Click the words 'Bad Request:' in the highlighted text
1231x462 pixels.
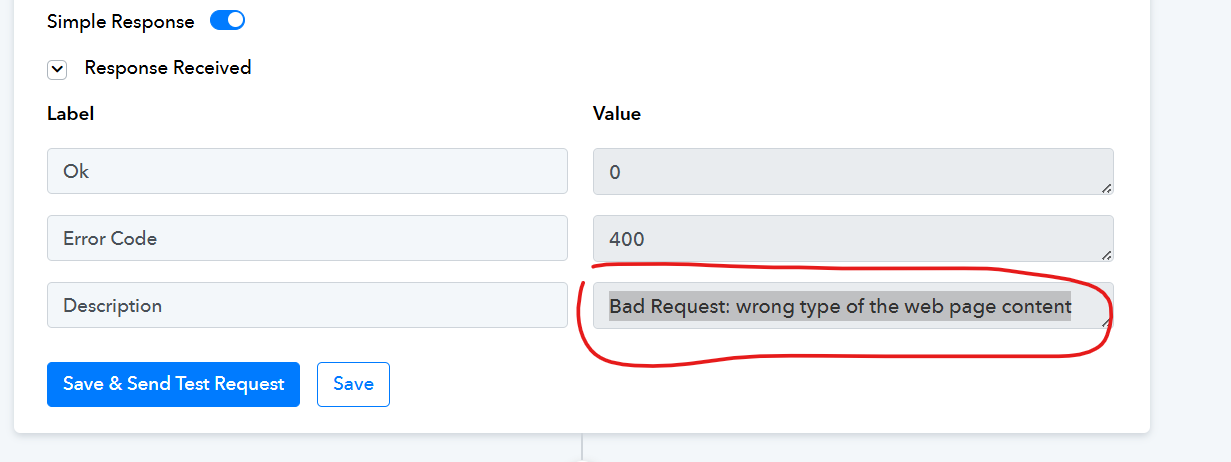[x=670, y=306]
